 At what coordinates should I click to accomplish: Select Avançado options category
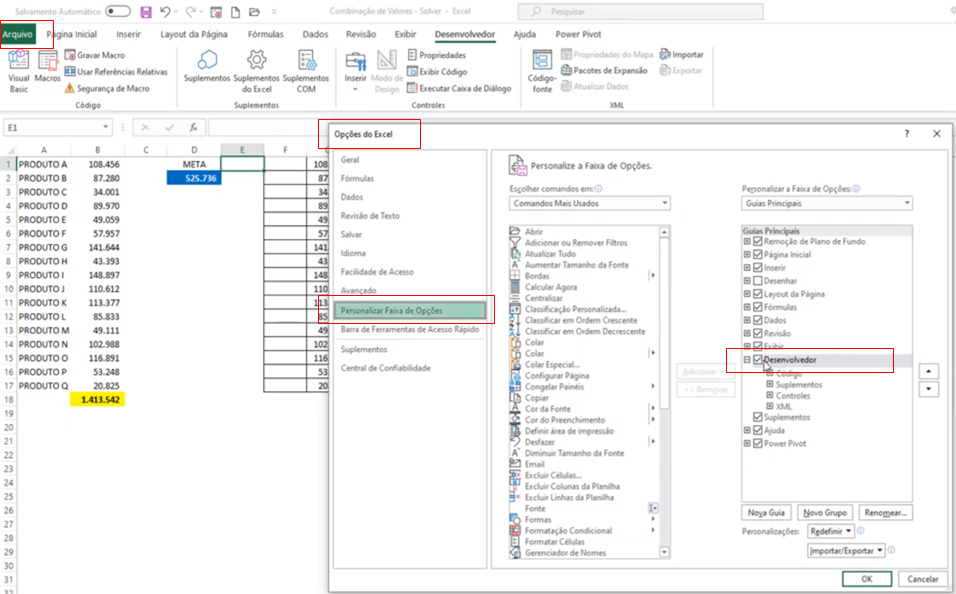[358, 290]
